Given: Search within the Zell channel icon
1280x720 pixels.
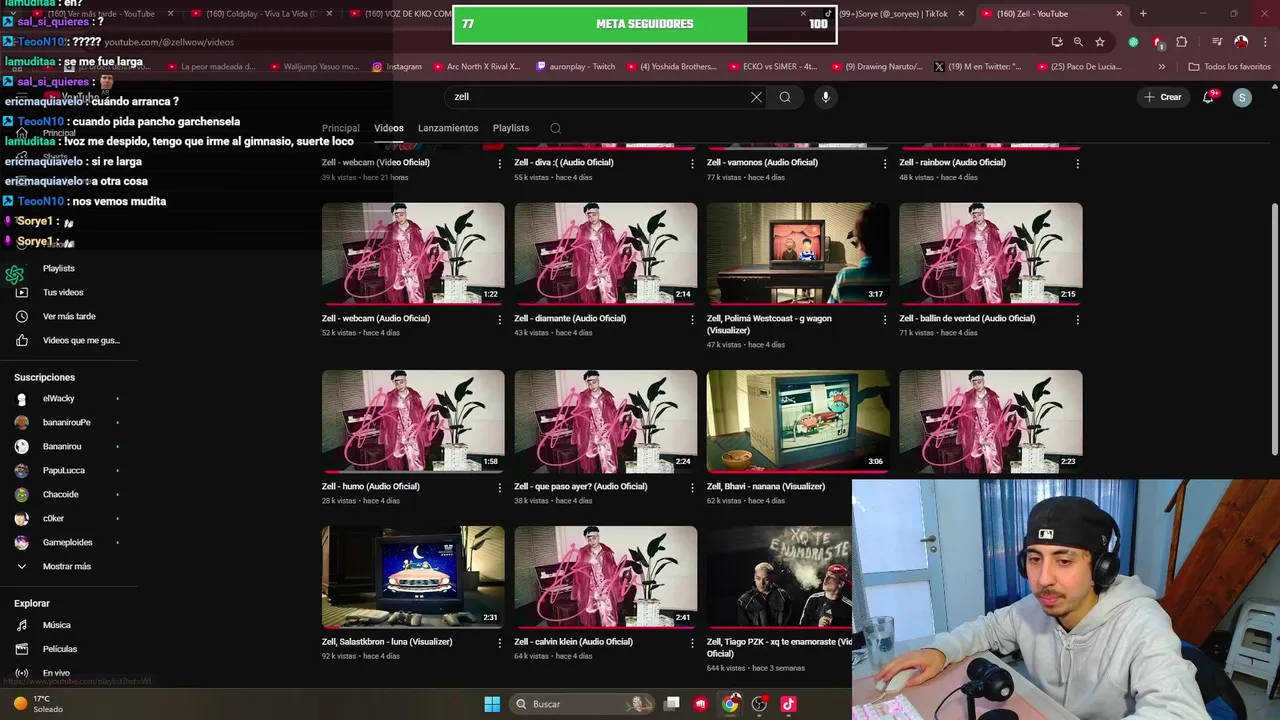Looking at the screenshot, I should coord(555,128).
